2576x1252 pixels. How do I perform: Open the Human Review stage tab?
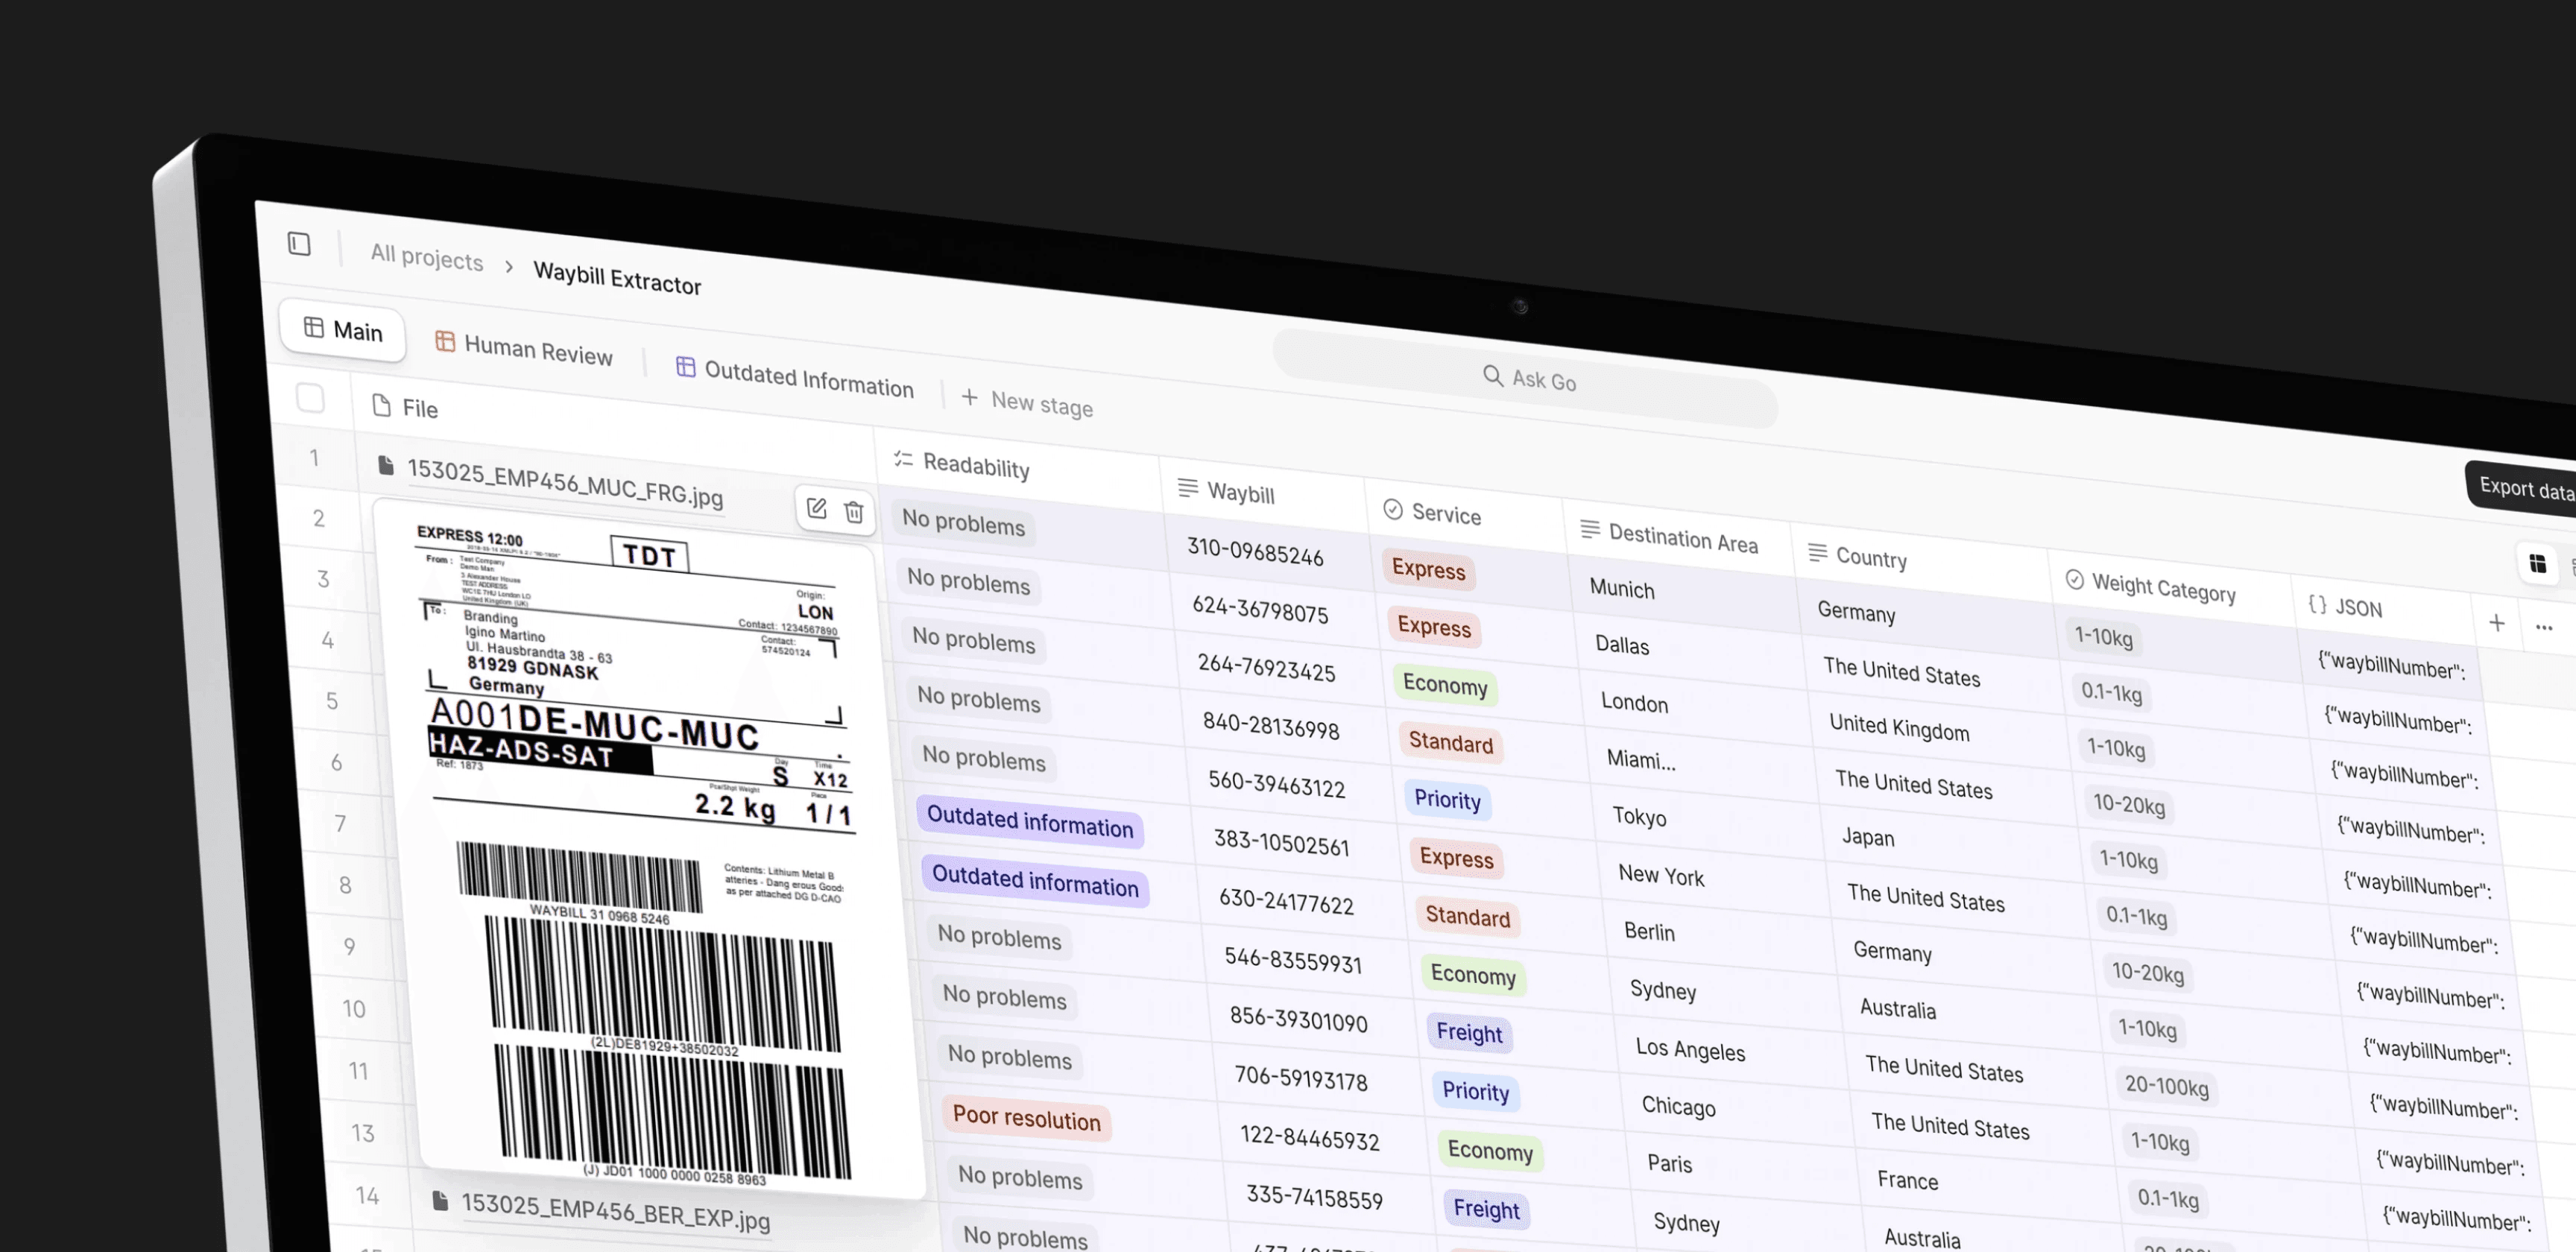523,349
